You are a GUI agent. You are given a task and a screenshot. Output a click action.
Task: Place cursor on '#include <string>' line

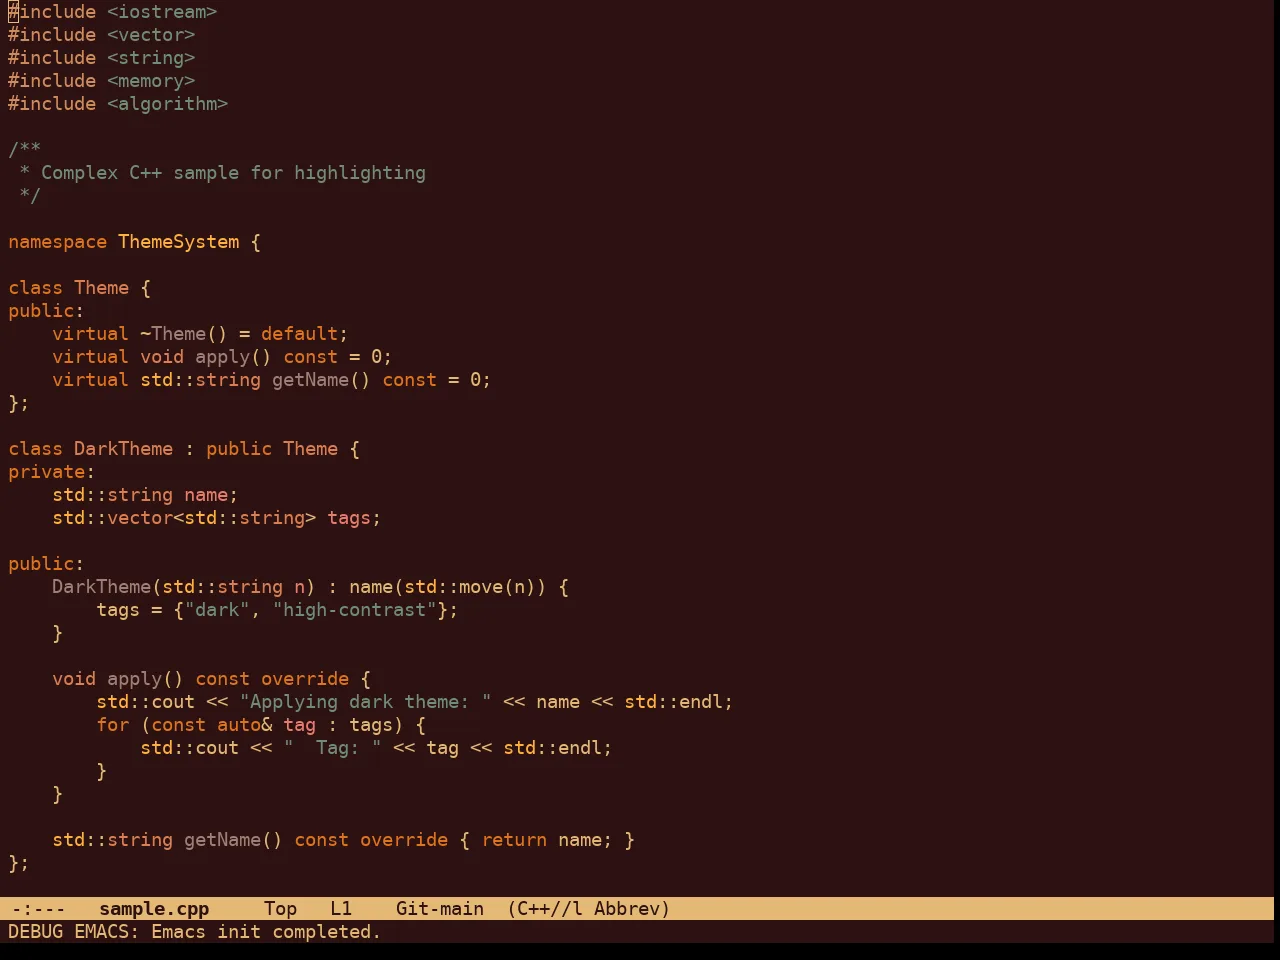(x=102, y=58)
